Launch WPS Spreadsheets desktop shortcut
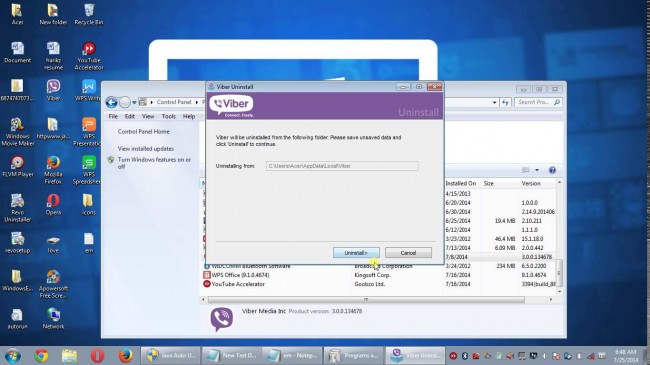Screen dimensions: 650x365 87,170
